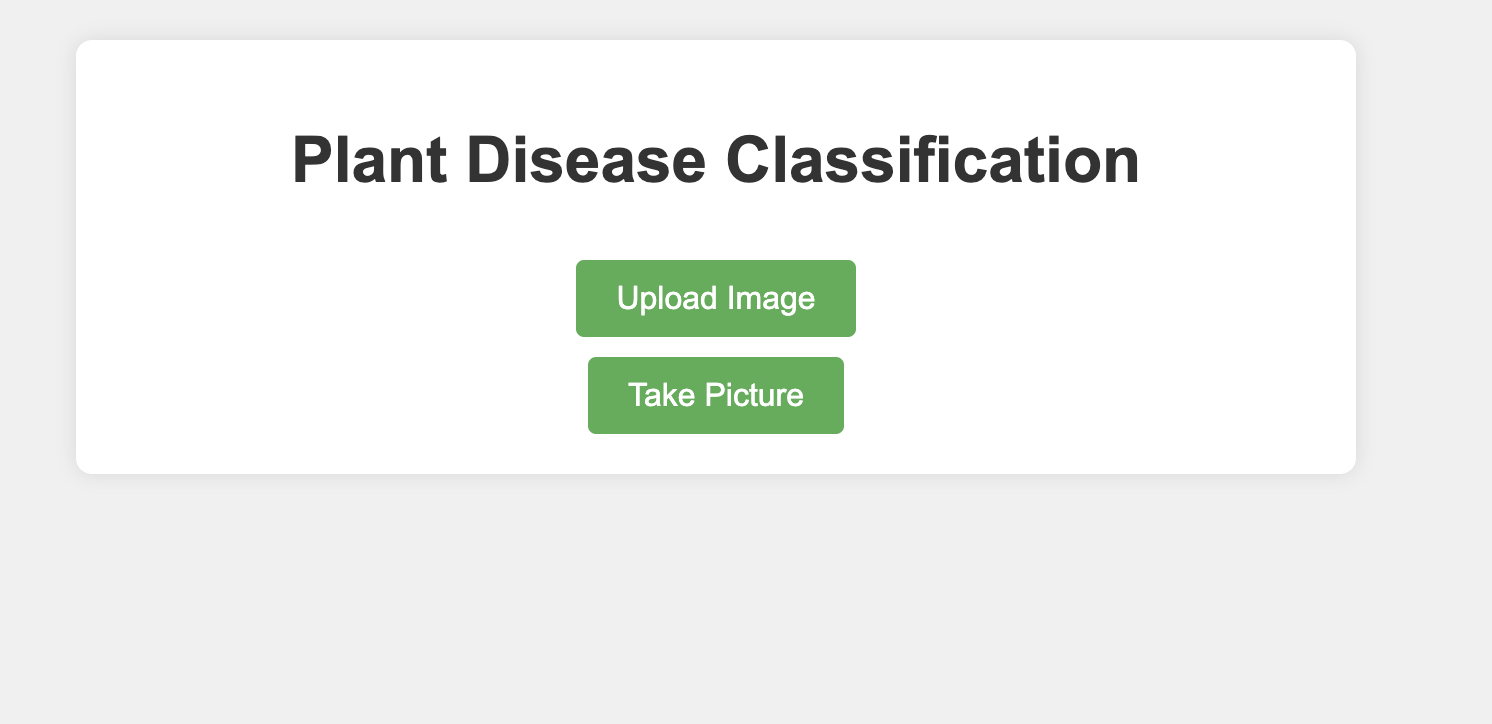This screenshot has width=1492, height=724.
Task: Choose the upper green button under the heading
Action: point(715,298)
